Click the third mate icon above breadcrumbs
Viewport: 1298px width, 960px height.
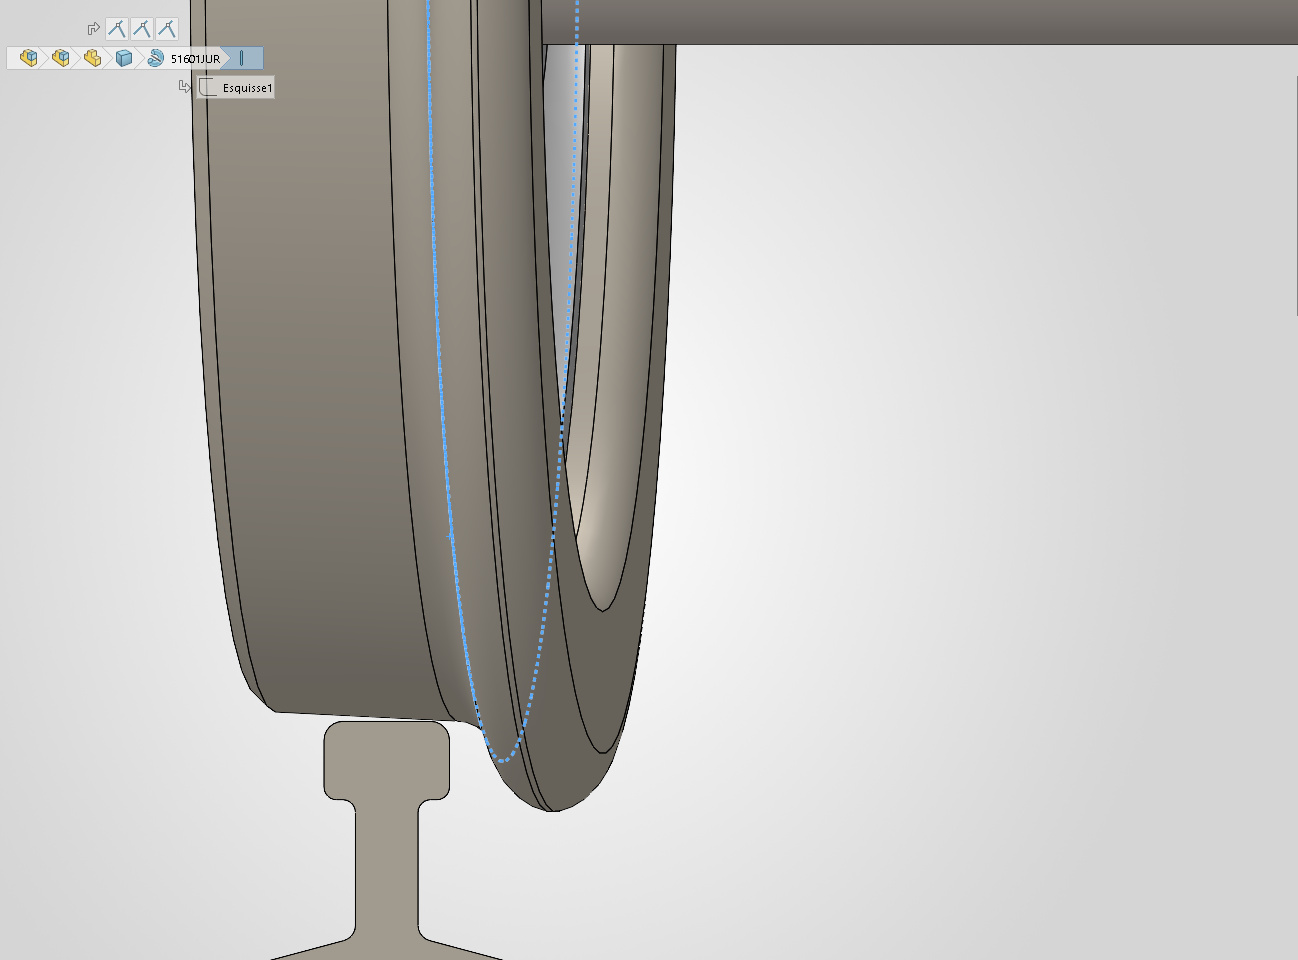pyautogui.click(x=166, y=29)
